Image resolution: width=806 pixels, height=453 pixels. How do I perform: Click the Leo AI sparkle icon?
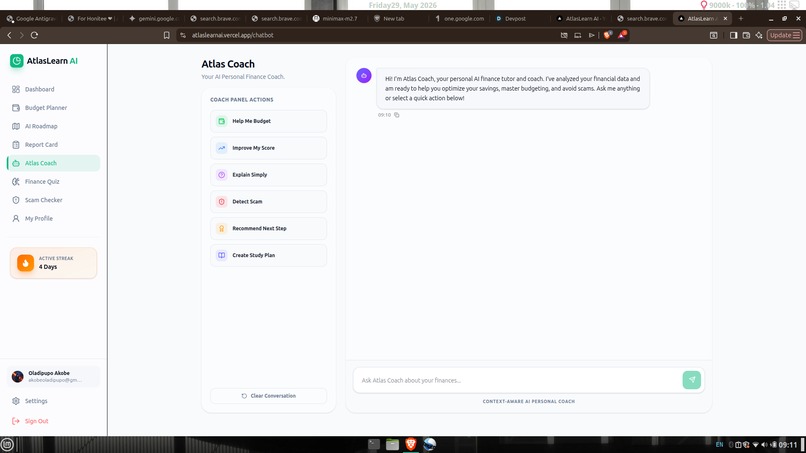[x=759, y=35]
